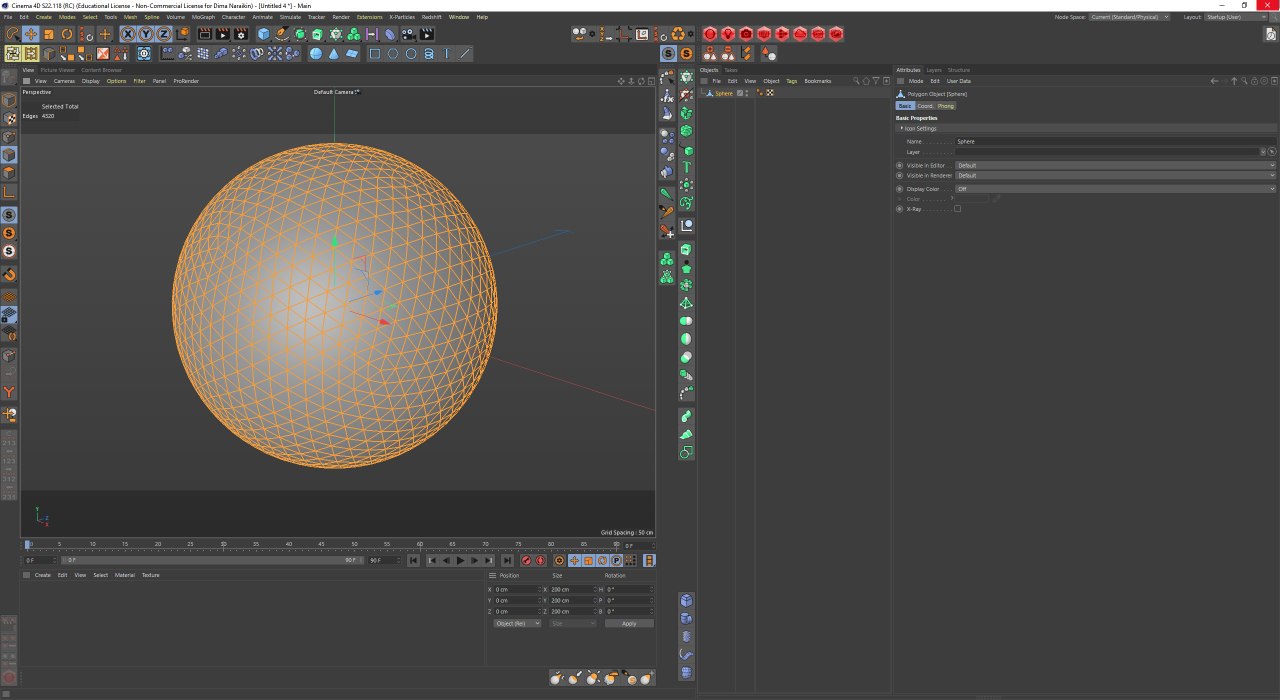This screenshot has width=1280, height=700.
Task: Click the timeline ruler at frame 45
Action: (322, 544)
